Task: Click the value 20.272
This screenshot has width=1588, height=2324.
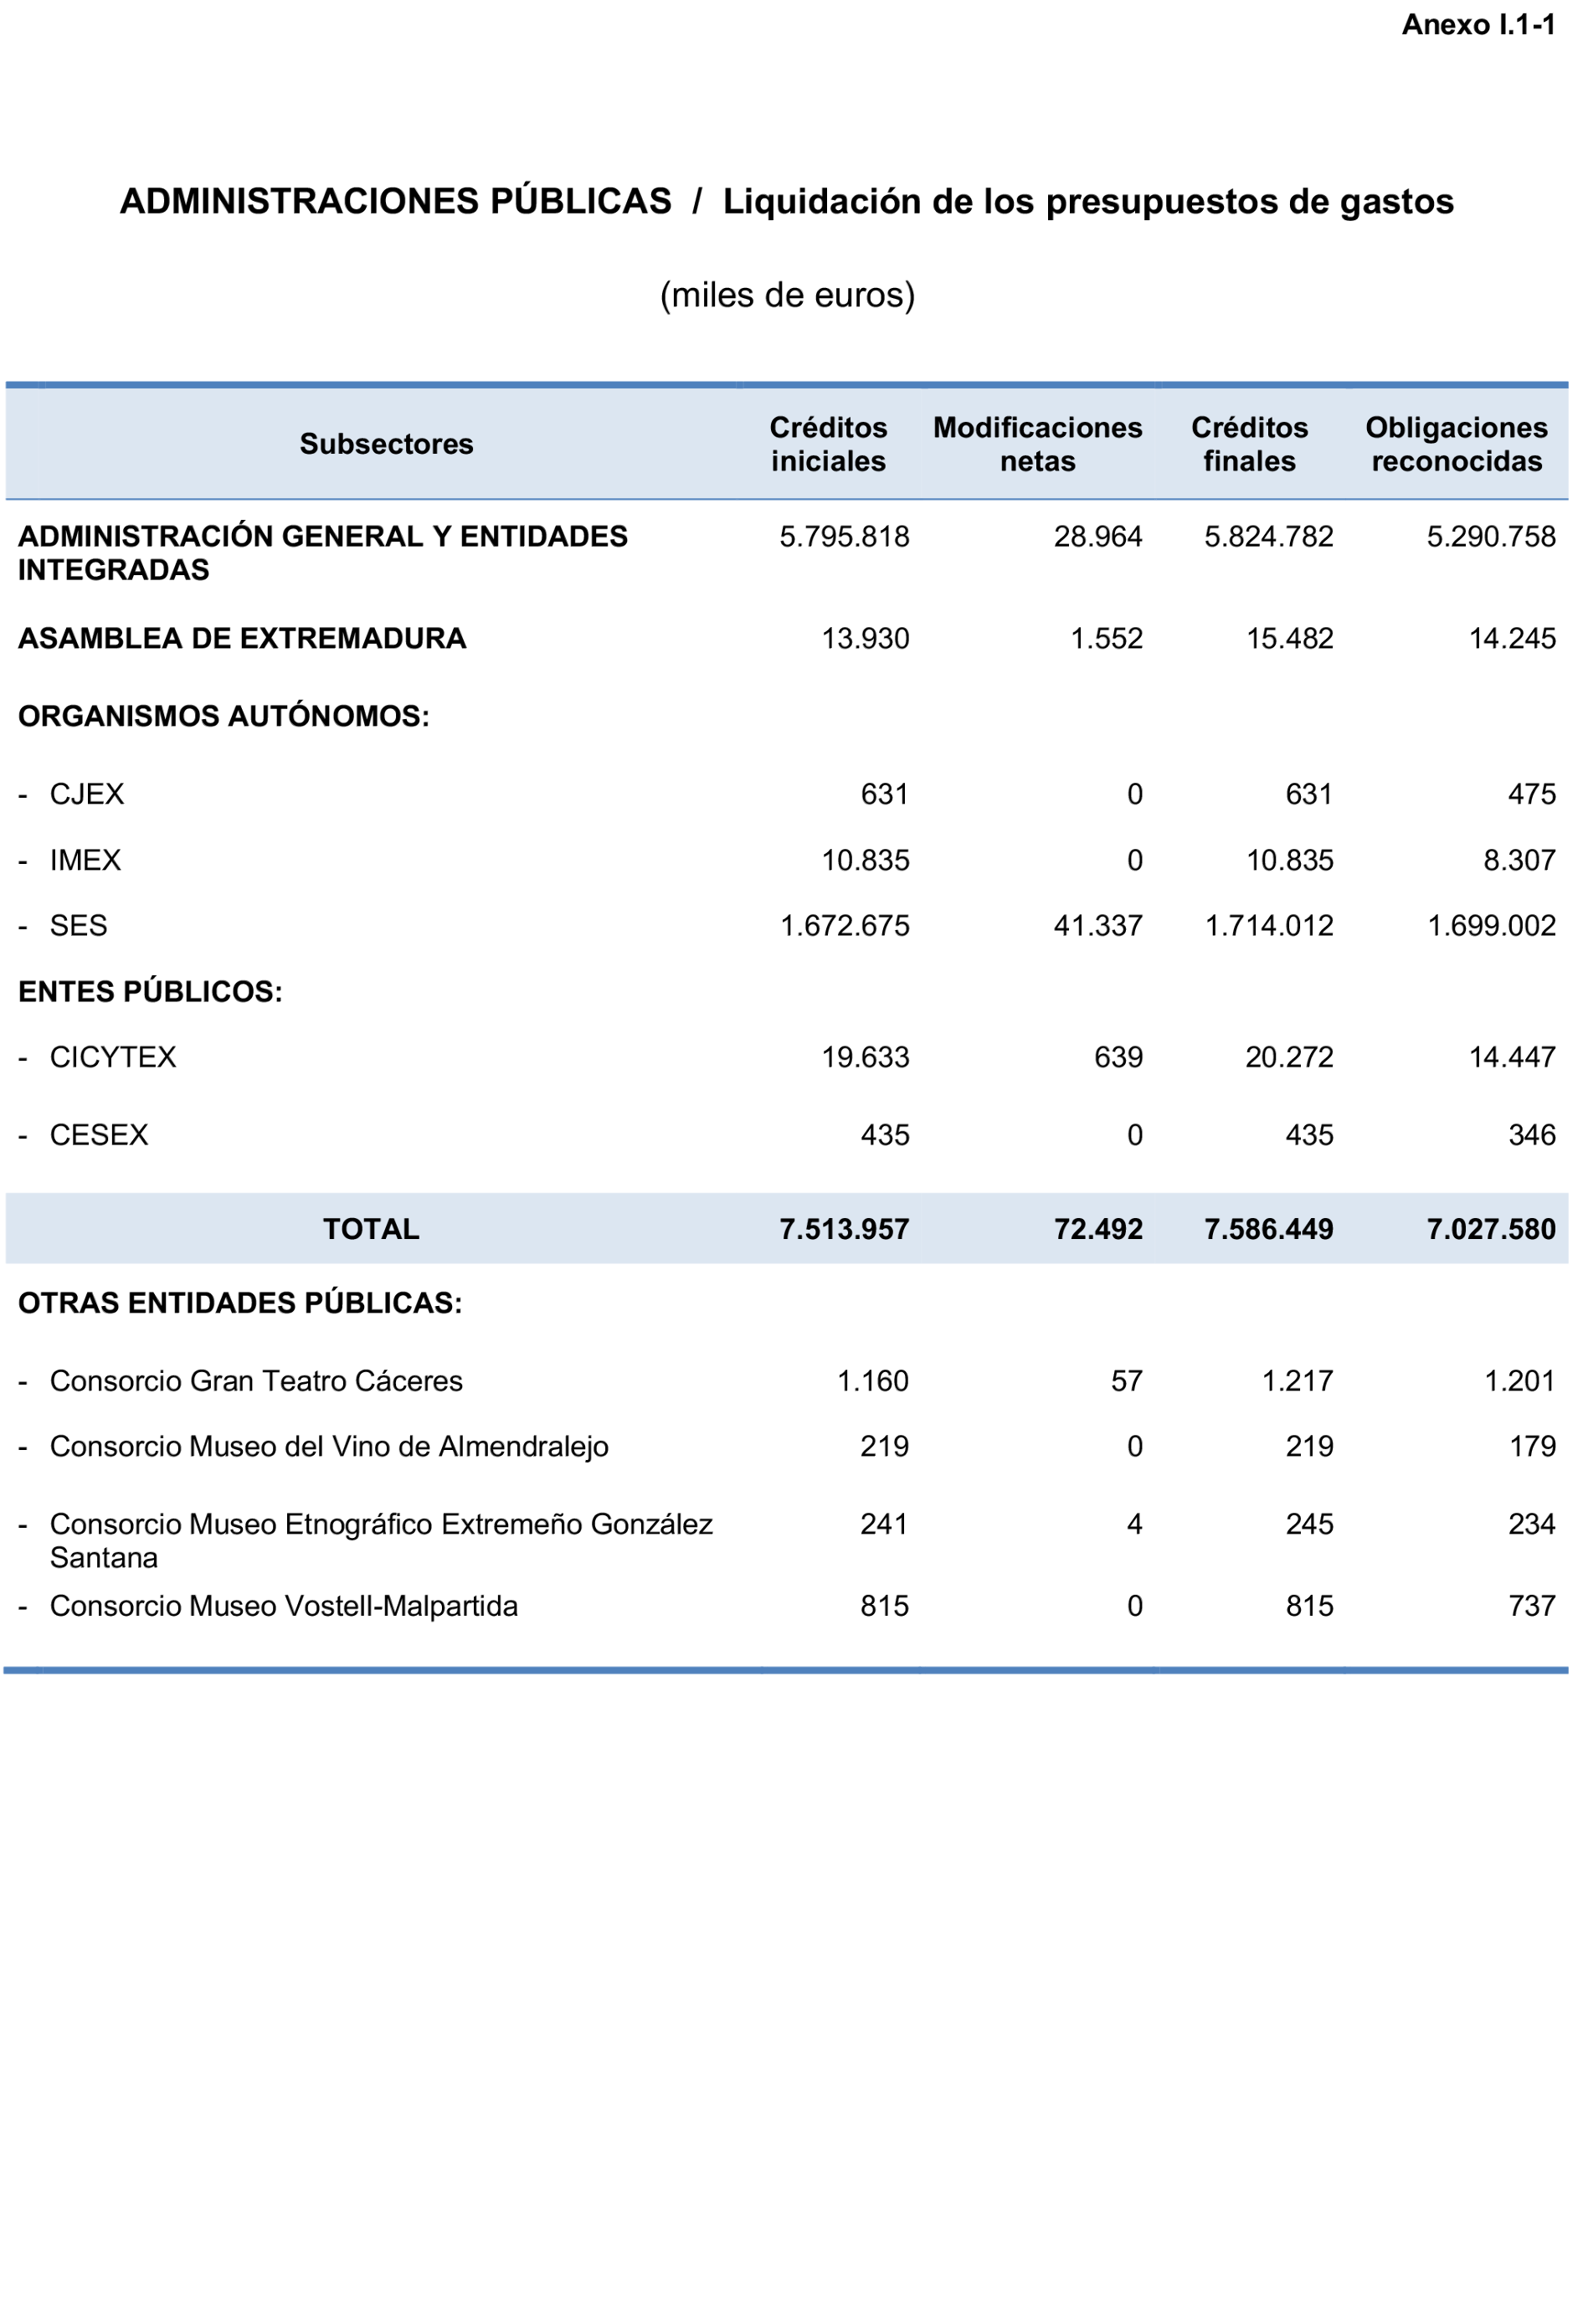Action: pyautogui.click(x=1289, y=1058)
